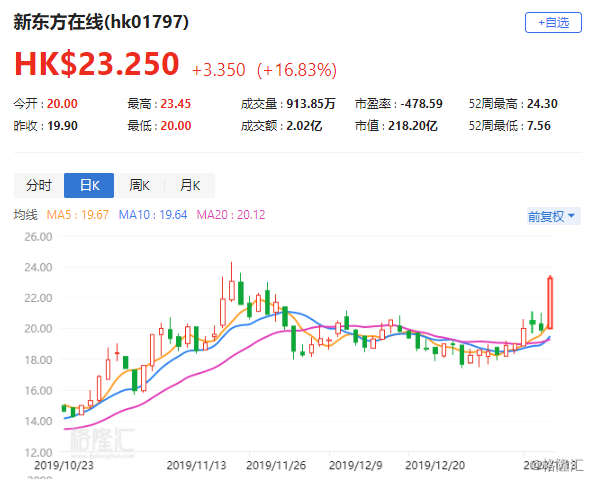This screenshot has width=591, height=479.
Task: Click the latest tall red candlestick
Action: [550, 303]
